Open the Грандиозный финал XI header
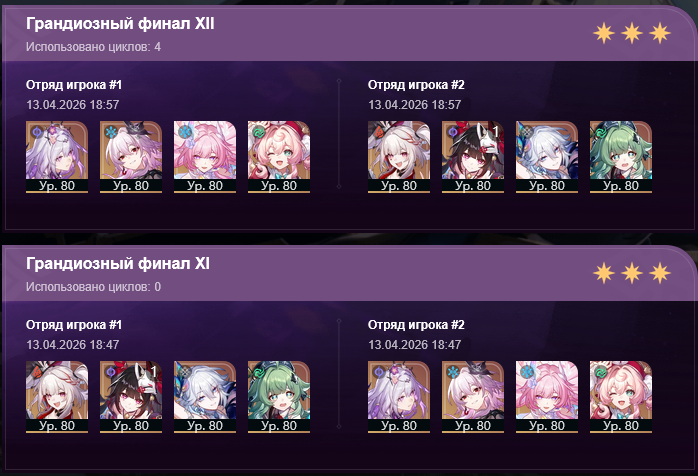Image resolution: width=698 pixels, height=476 pixels. 118,264
